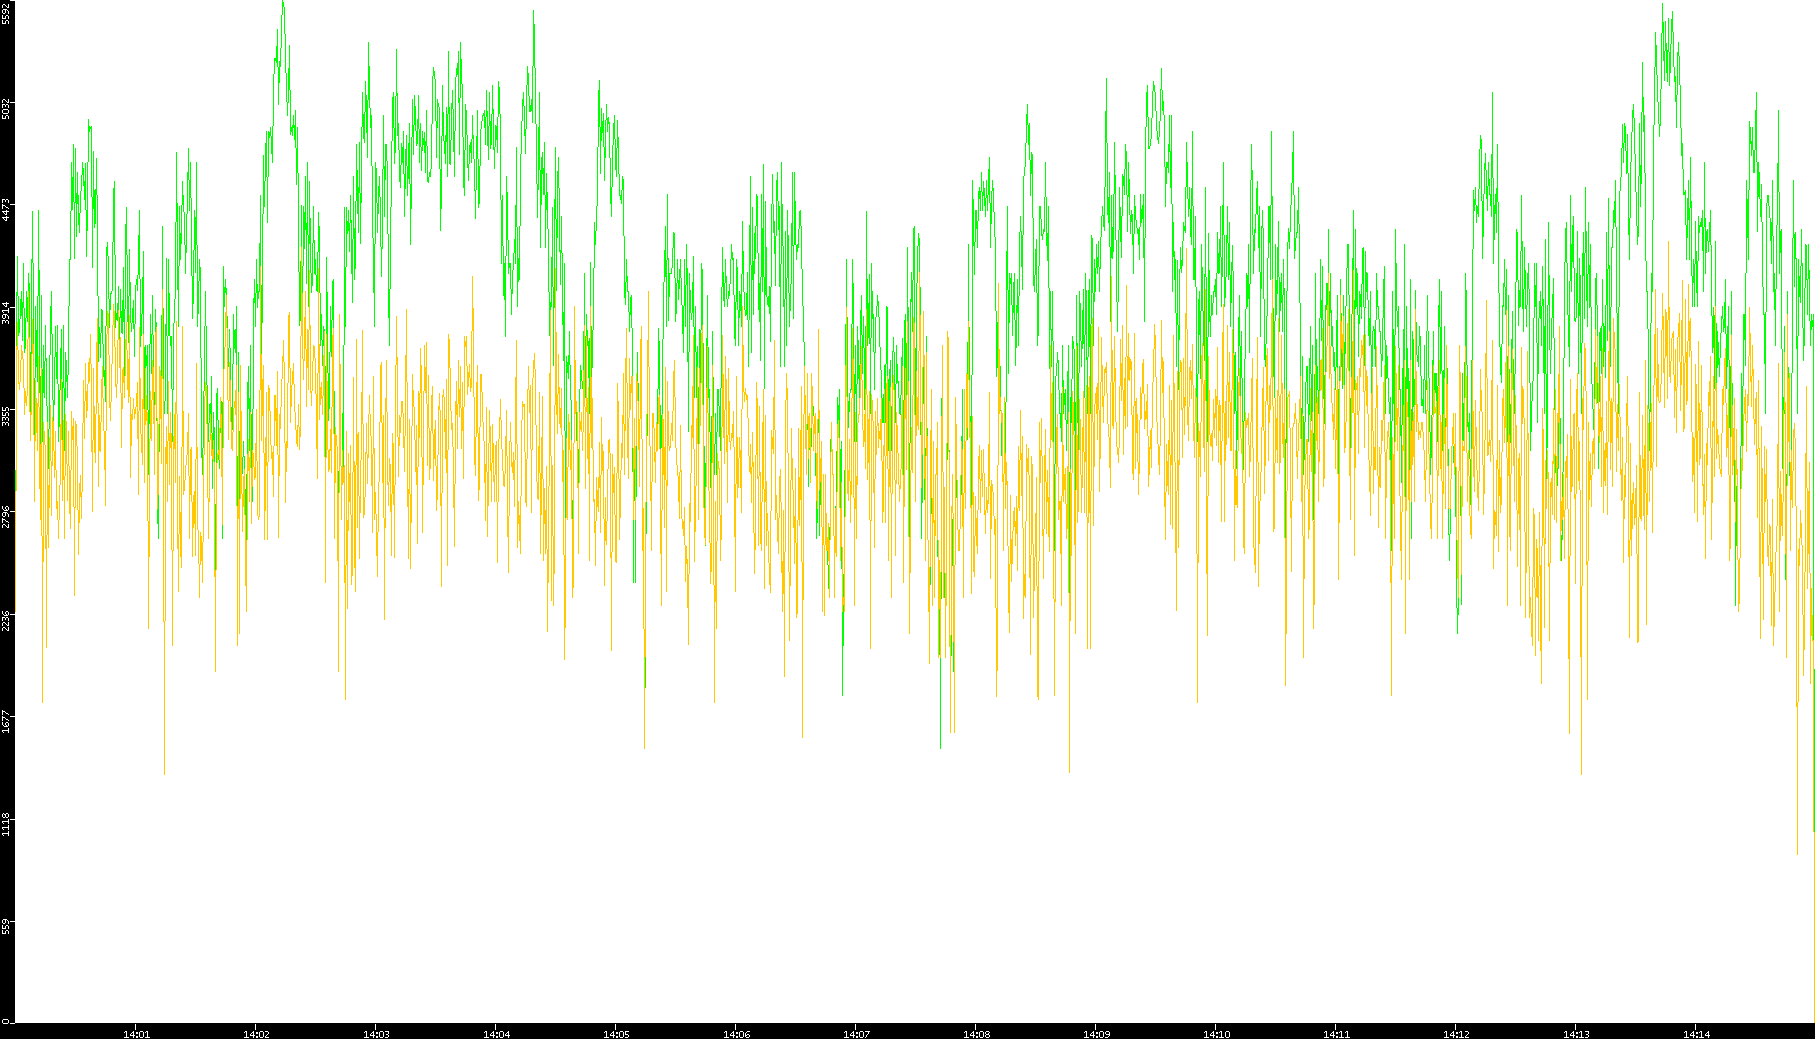Click the 2236 y-axis label

(6, 620)
